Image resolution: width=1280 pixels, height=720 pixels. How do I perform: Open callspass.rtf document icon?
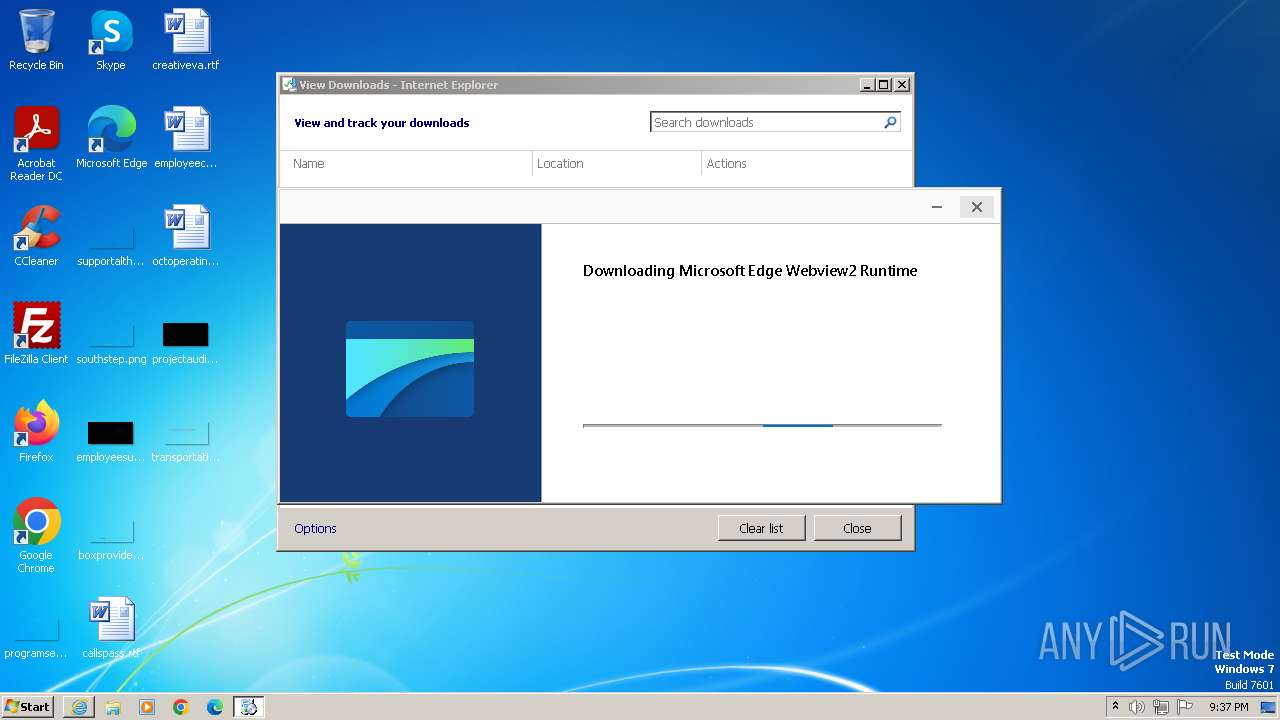click(x=111, y=627)
